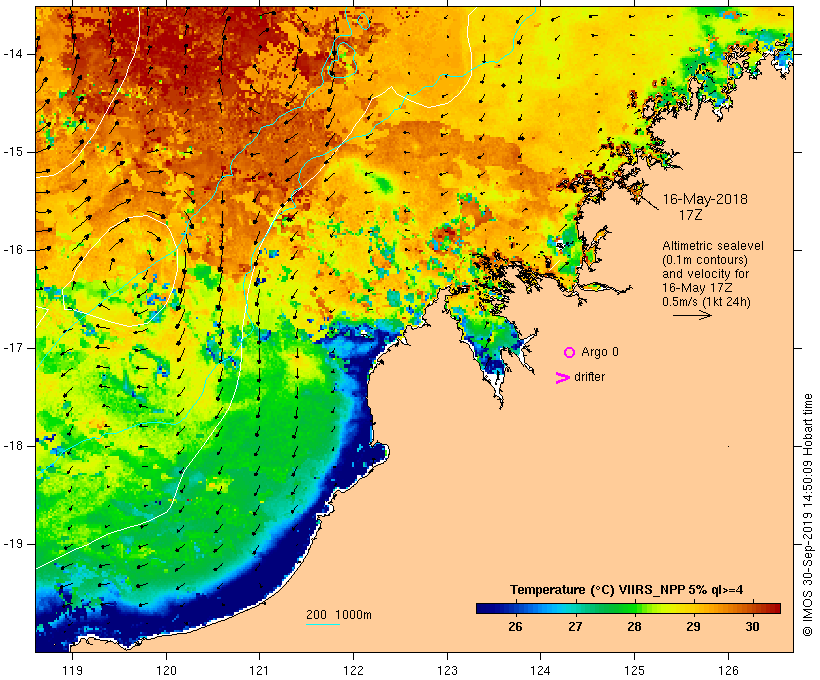Click the '200 1000m' depth contour label
820x680 pixels.
pyautogui.click(x=339, y=615)
